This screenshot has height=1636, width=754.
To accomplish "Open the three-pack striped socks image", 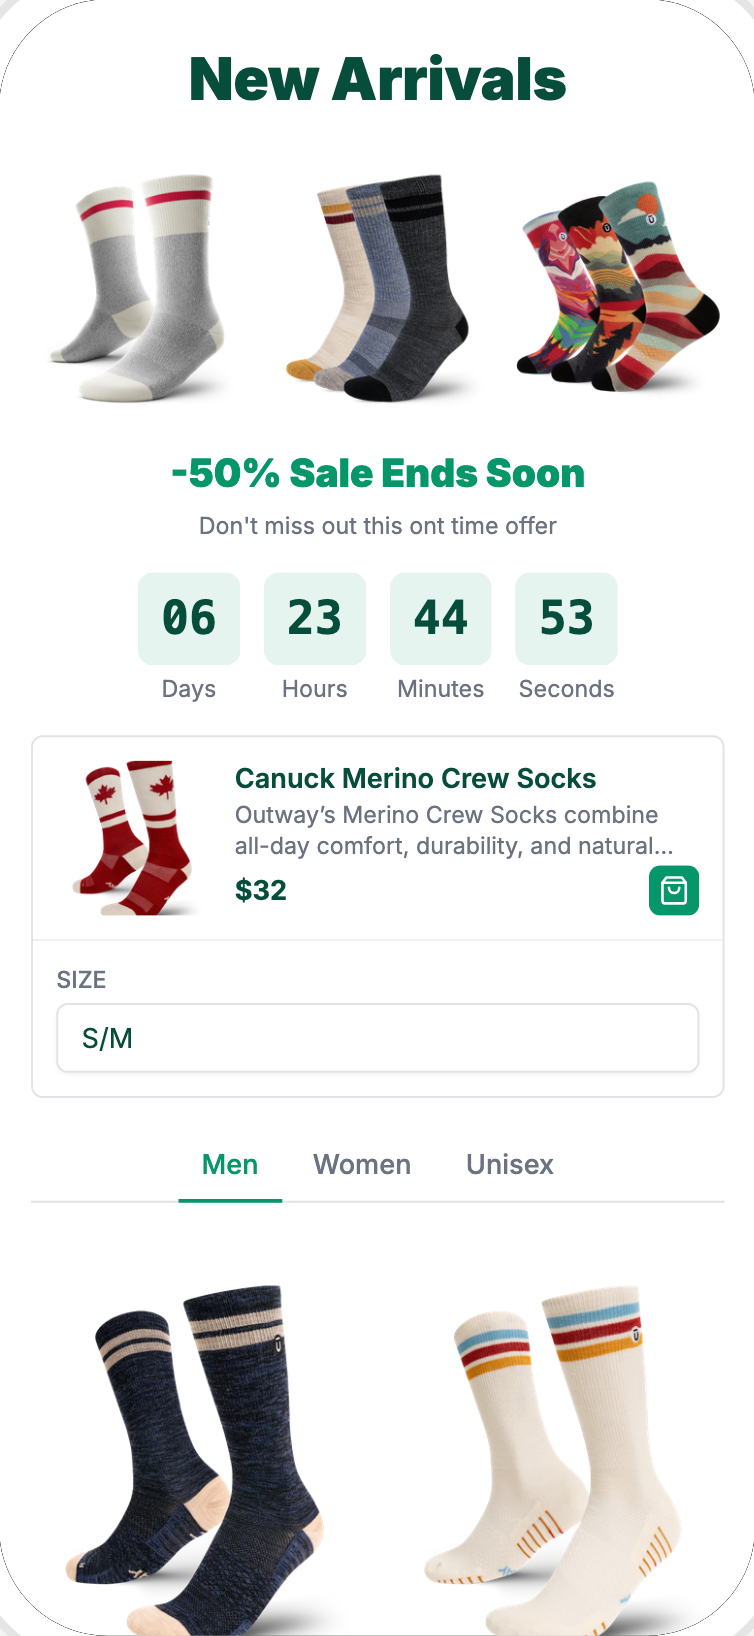I will click(378, 288).
